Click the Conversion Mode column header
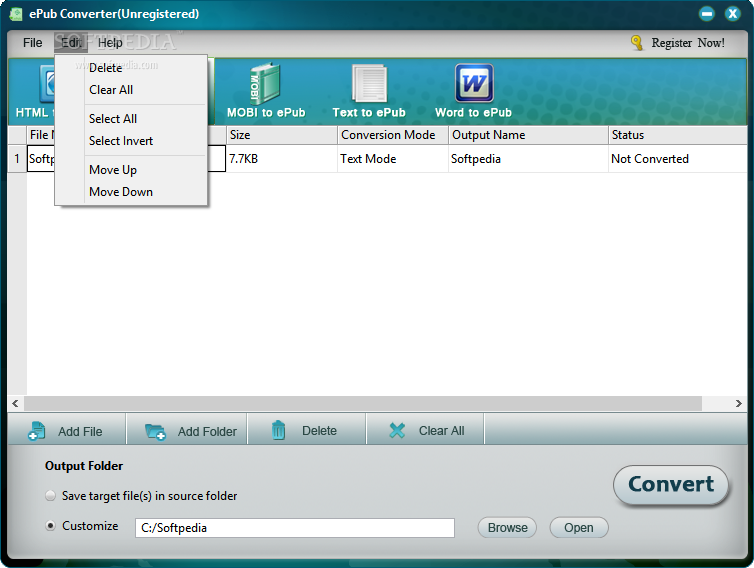 point(393,135)
